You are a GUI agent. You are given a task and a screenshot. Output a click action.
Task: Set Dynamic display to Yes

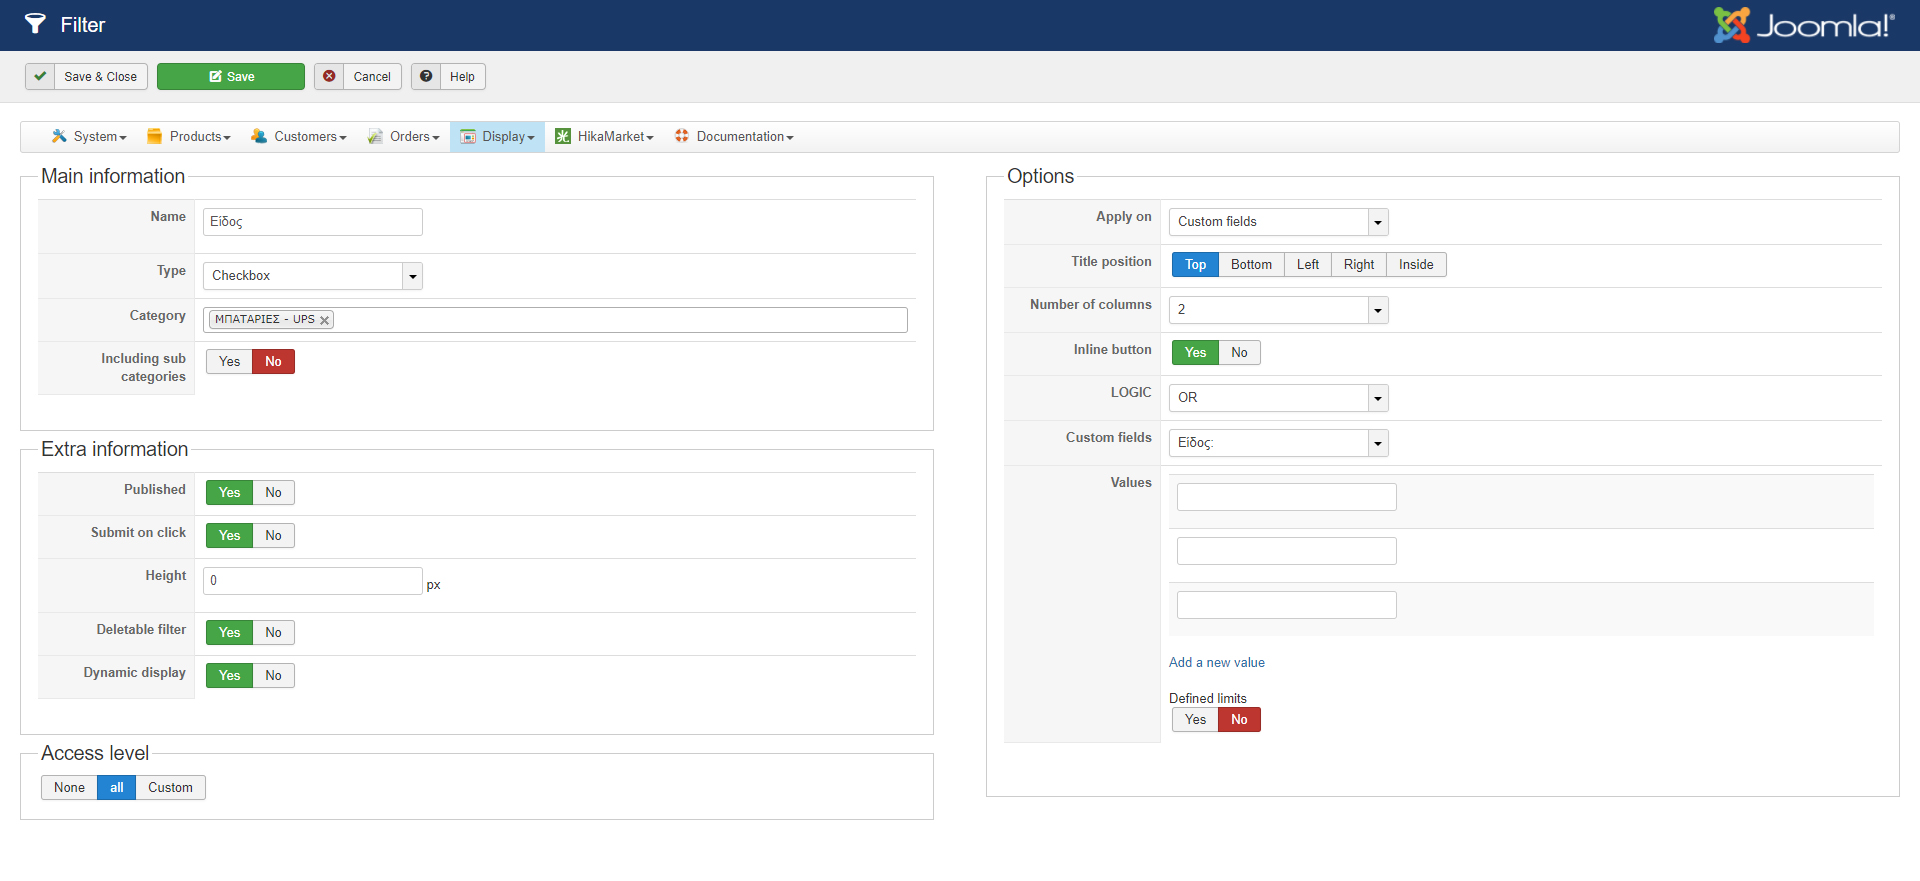(x=229, y=675)
